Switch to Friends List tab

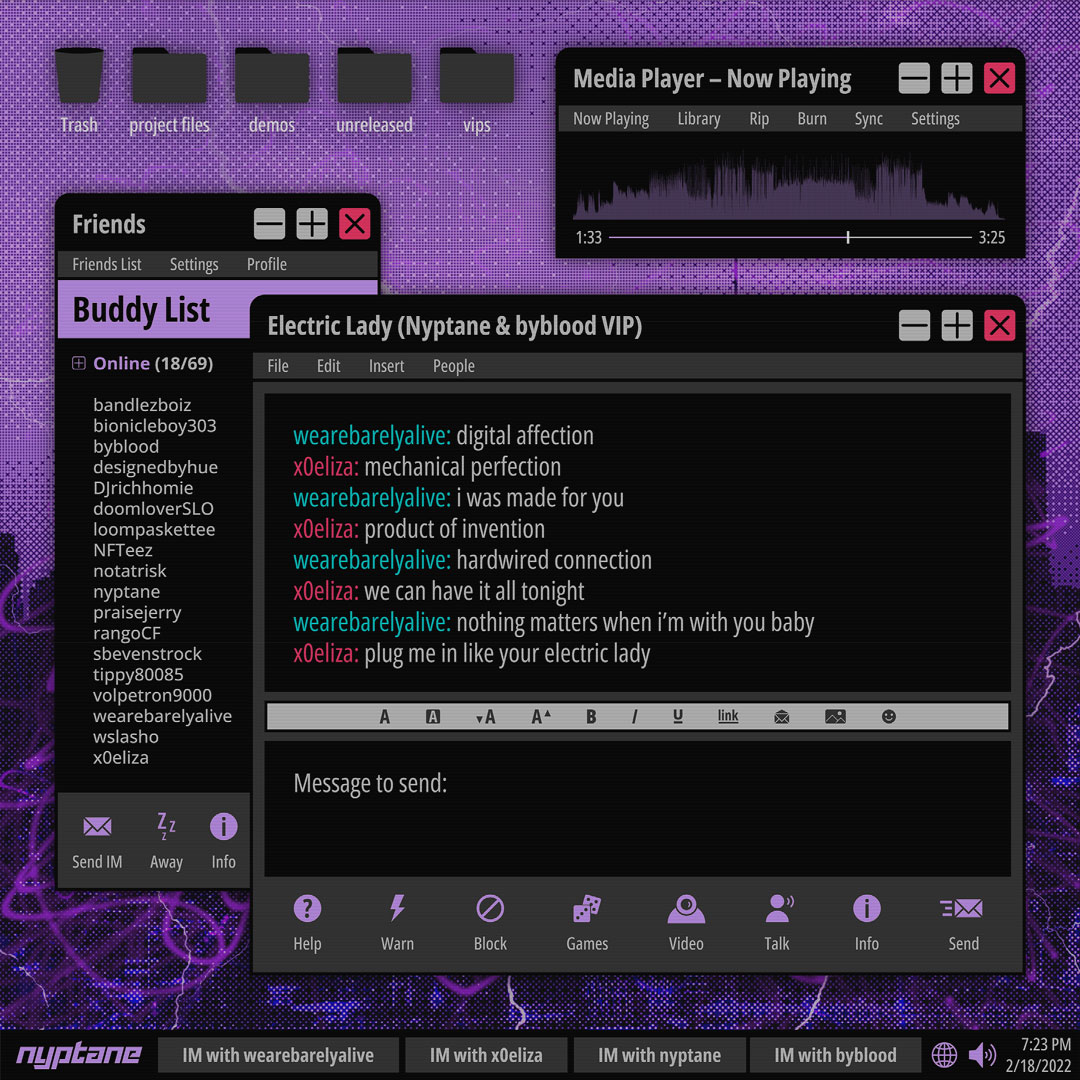click(x=107, y=264)
